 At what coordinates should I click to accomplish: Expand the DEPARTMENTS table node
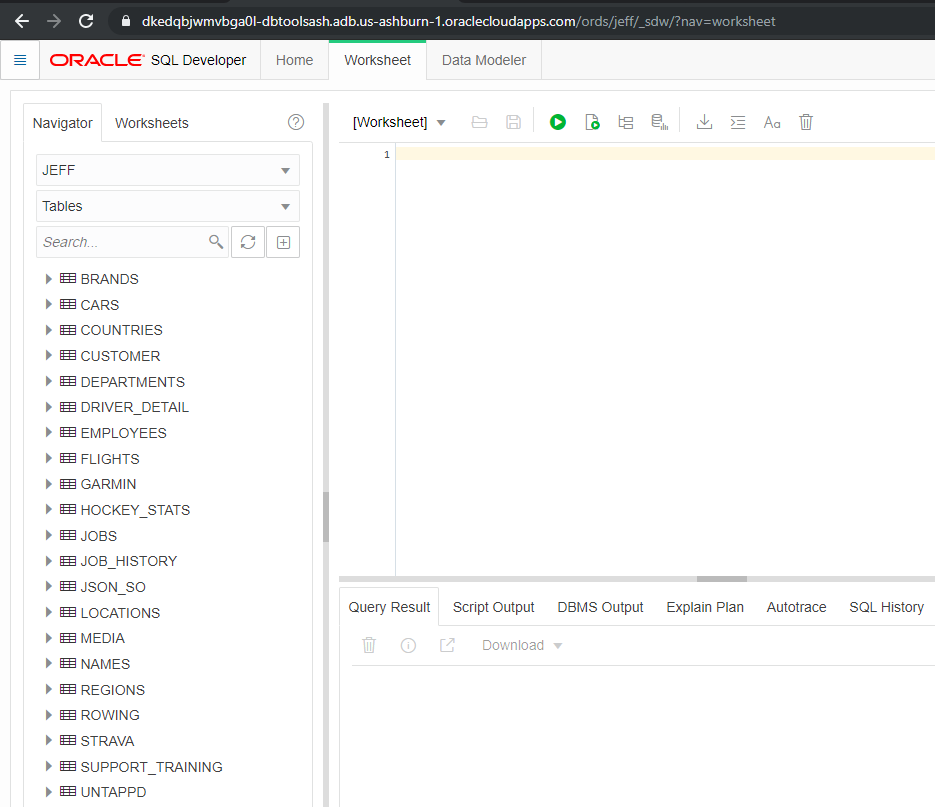pos(49,381)
